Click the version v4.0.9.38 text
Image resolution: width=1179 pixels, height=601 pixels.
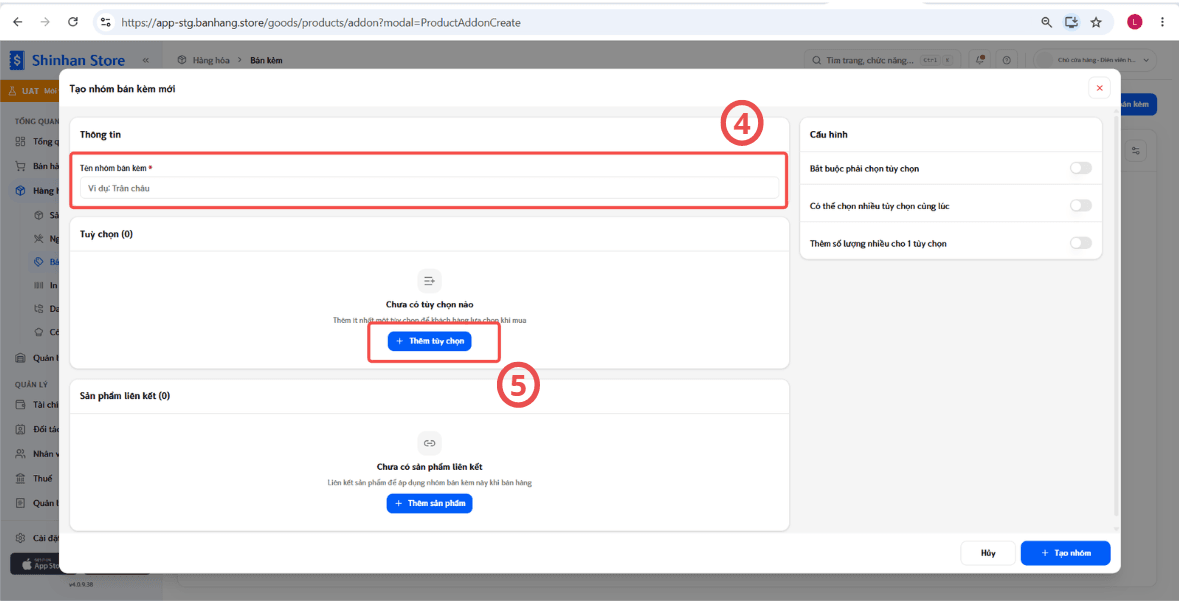click(x=83, y=584)
